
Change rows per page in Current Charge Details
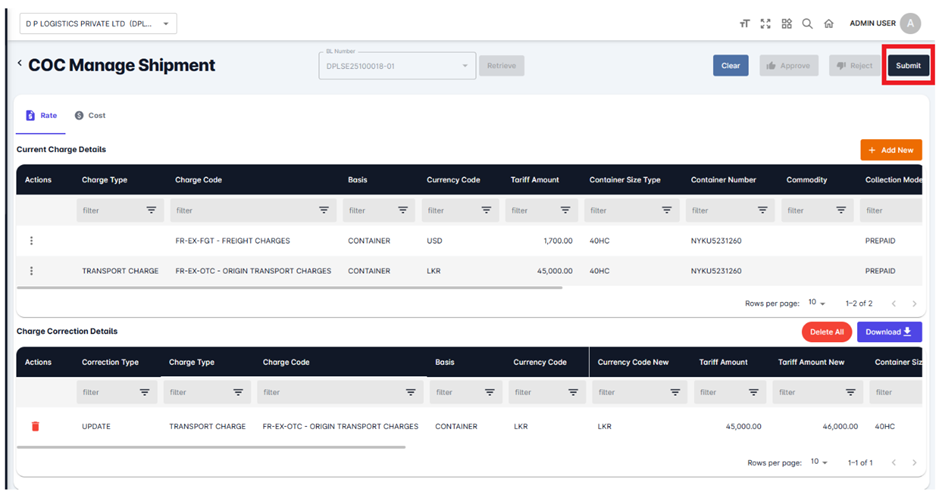[x=817, y=303]
